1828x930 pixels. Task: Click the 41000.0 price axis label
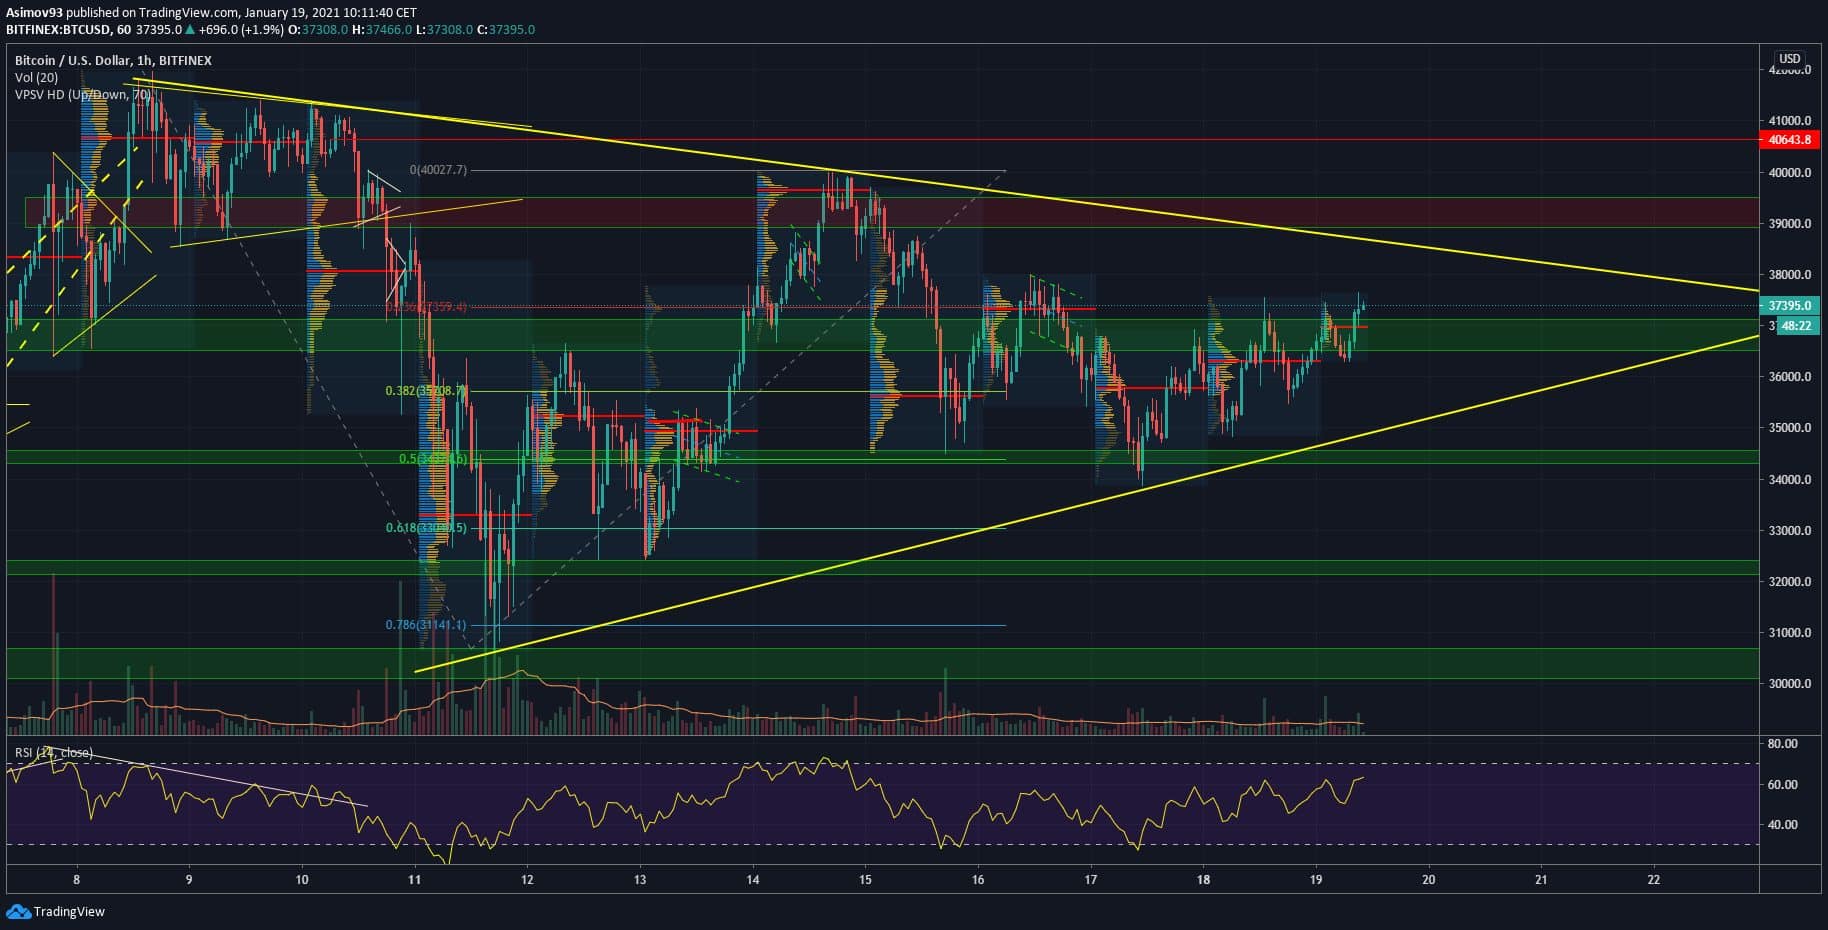tap(1790, 121)
